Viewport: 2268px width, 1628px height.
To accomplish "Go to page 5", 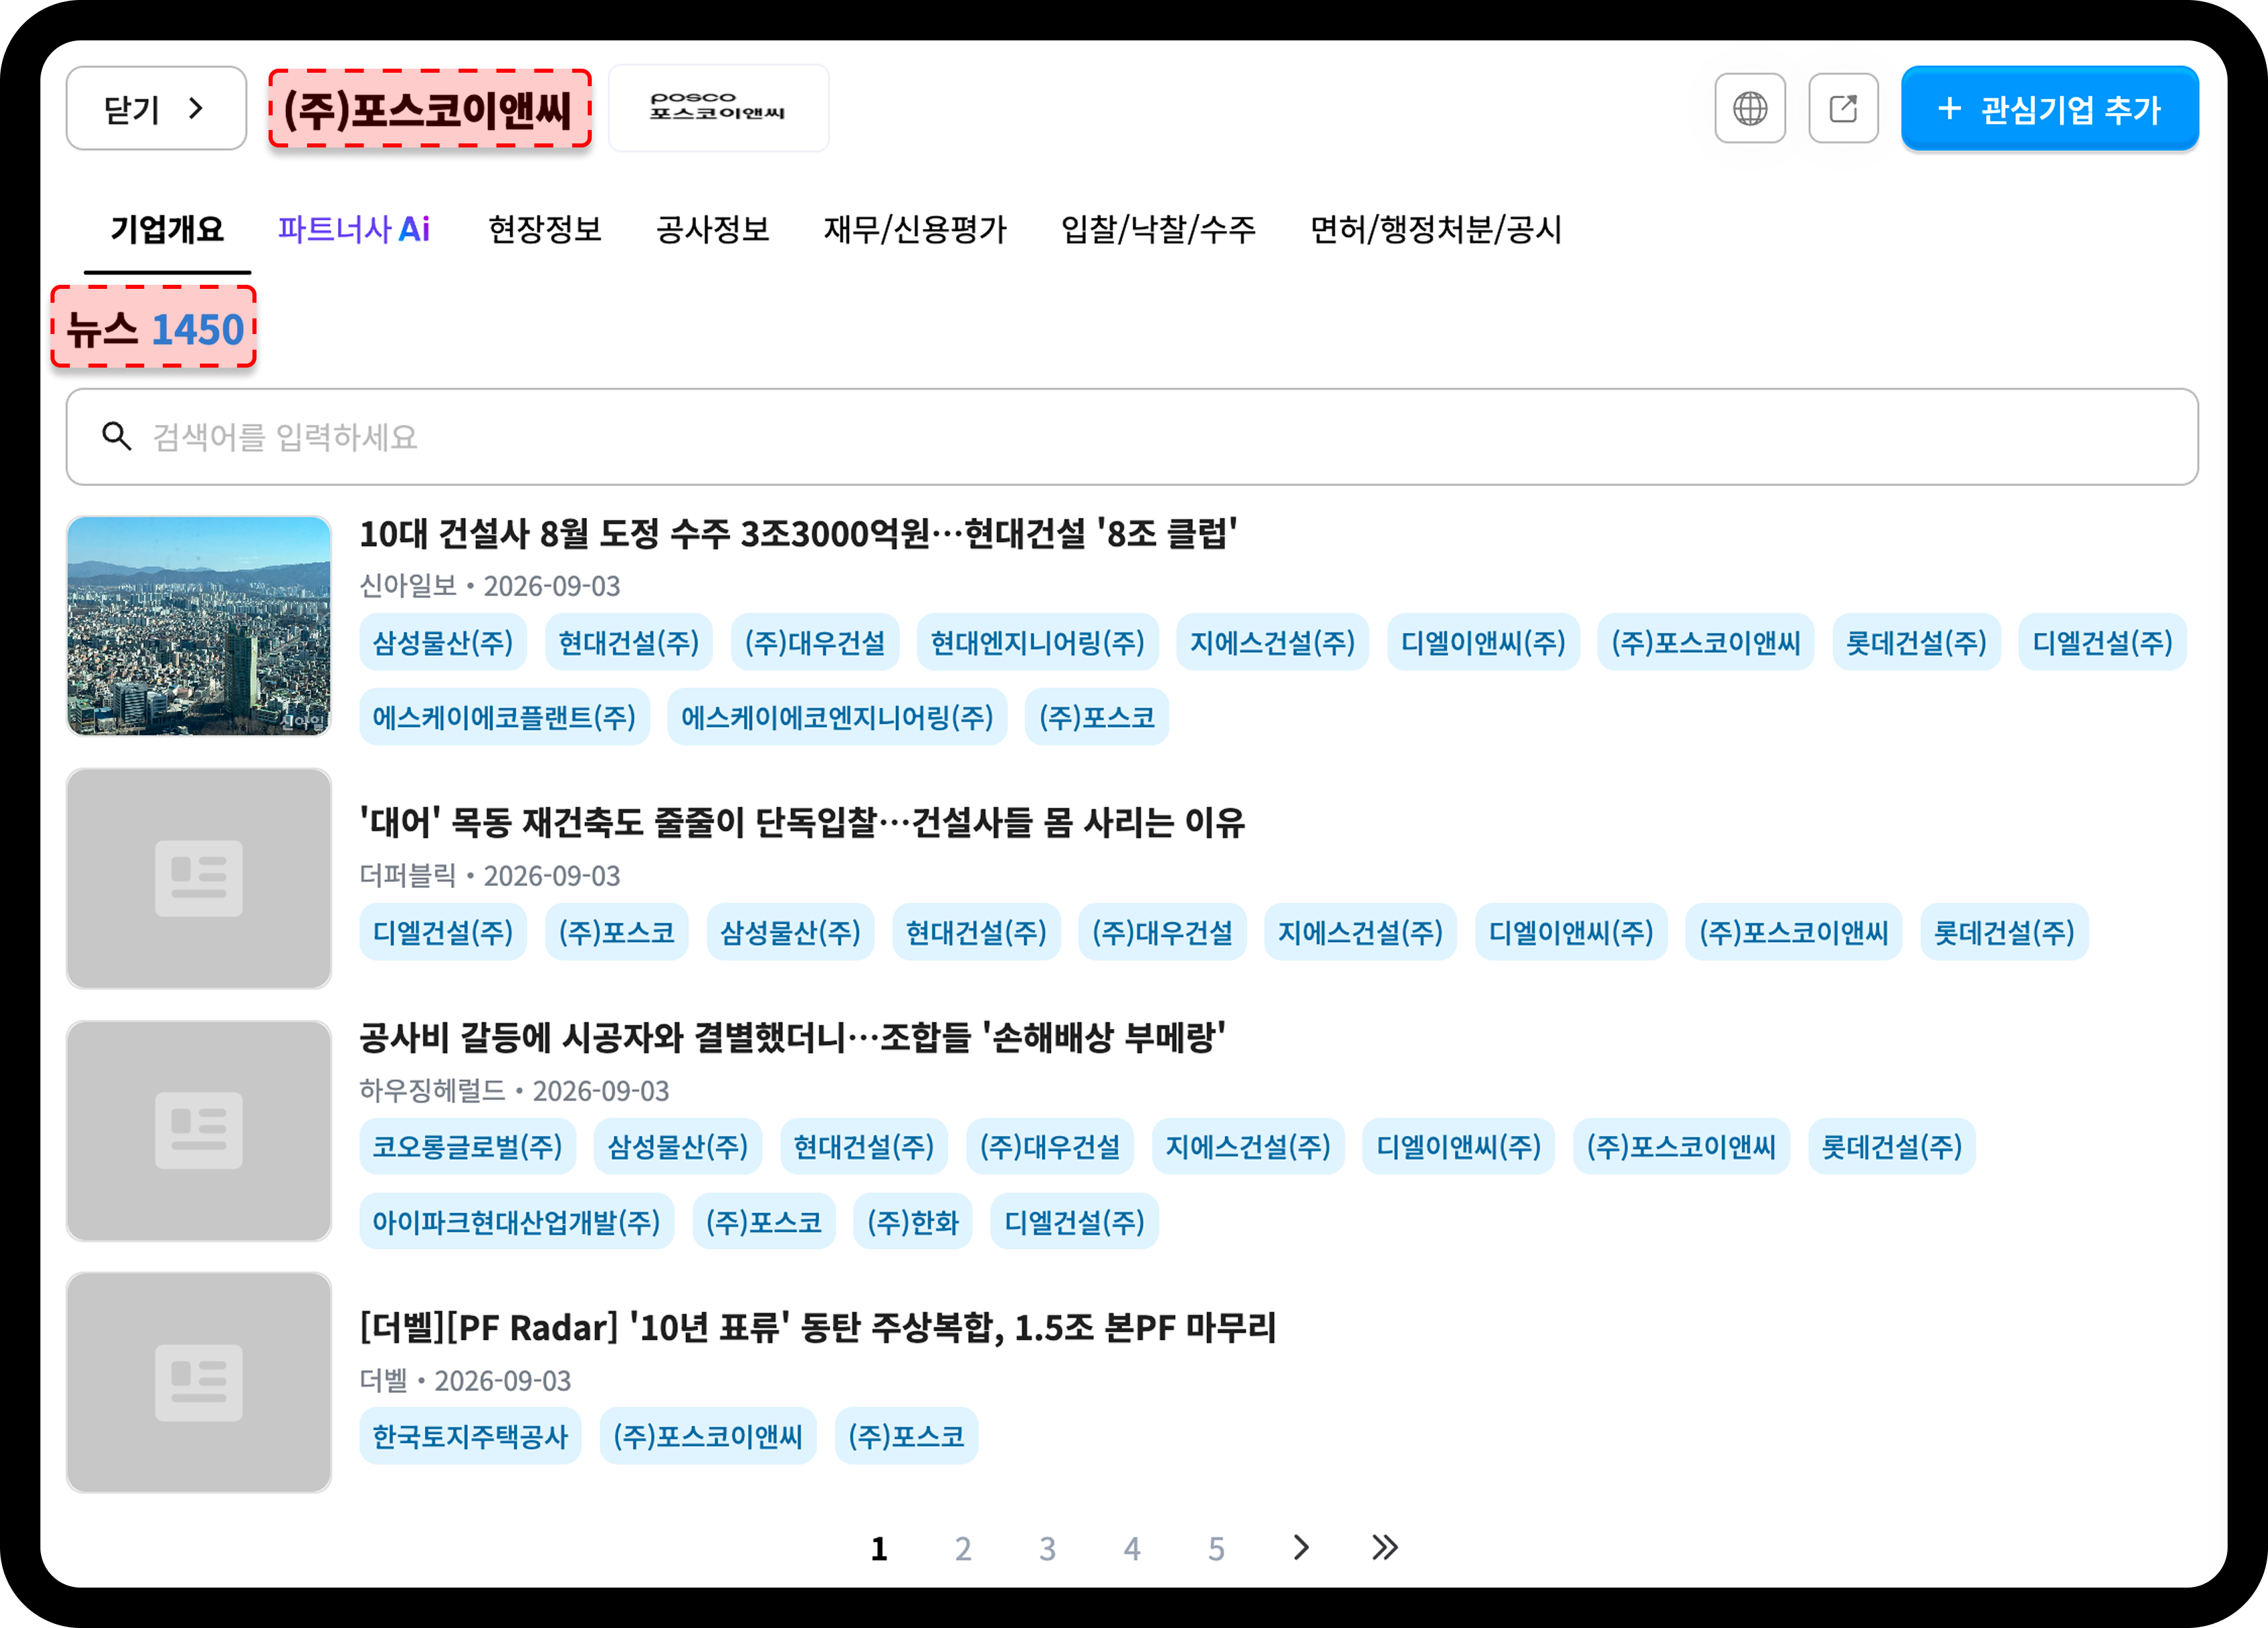I will tap(1216, 1548).
